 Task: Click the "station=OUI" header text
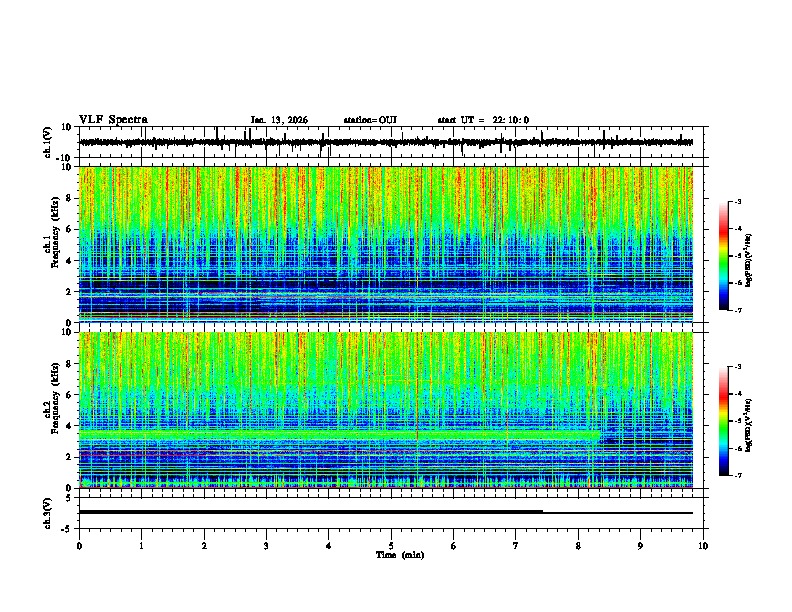point(370,120)
